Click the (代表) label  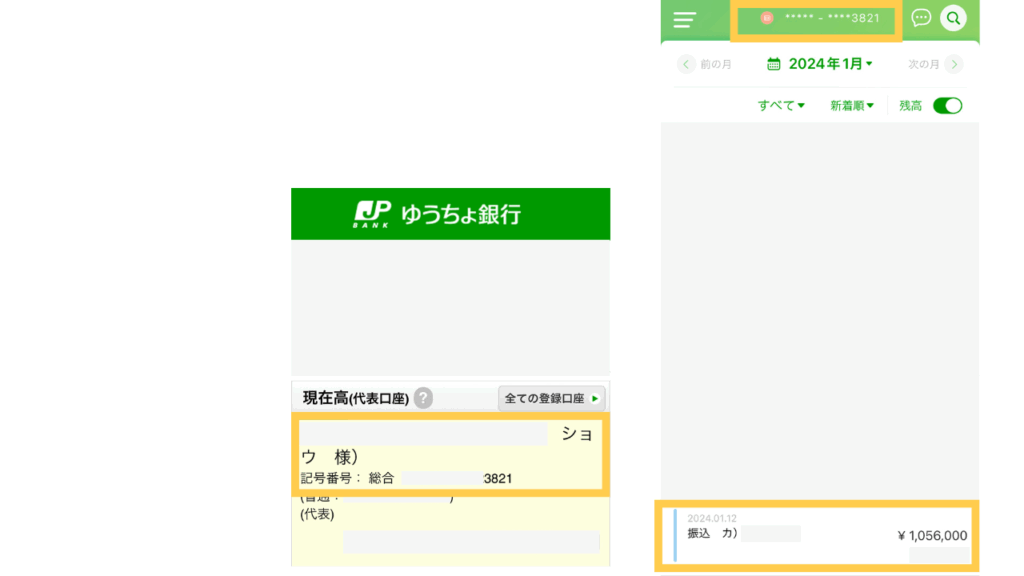317,515
